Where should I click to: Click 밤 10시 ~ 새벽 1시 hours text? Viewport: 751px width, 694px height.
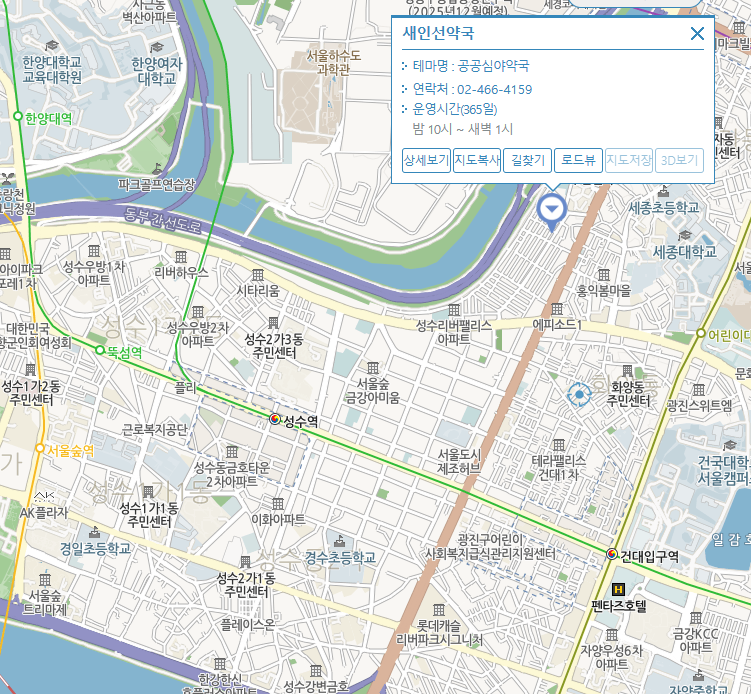pyautogui.click(x=463, y=129)
